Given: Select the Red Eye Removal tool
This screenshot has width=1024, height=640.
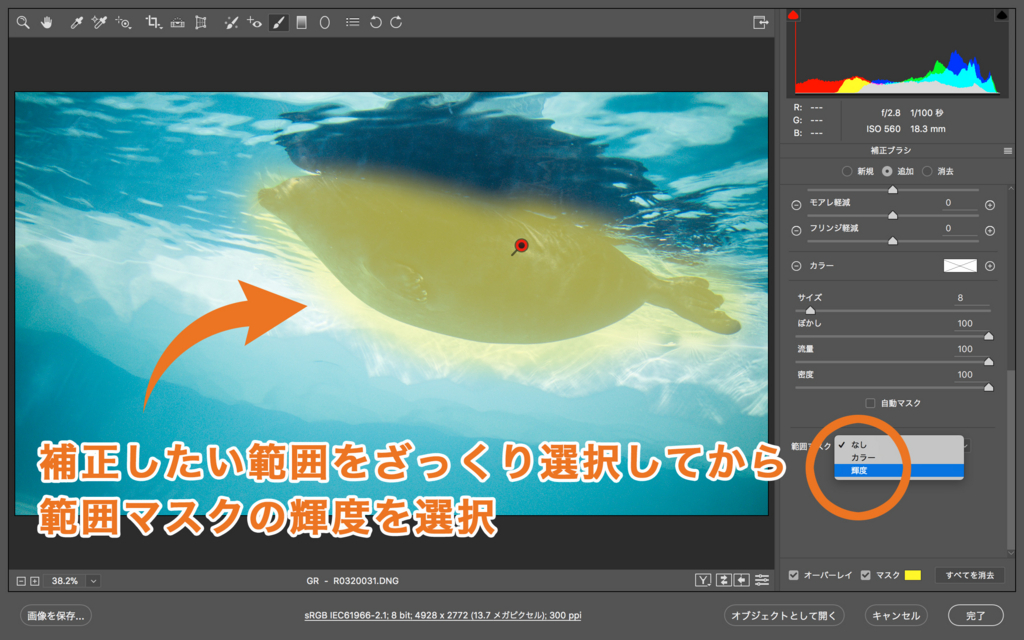Looking at the screenshot, I should click(254, 22).
